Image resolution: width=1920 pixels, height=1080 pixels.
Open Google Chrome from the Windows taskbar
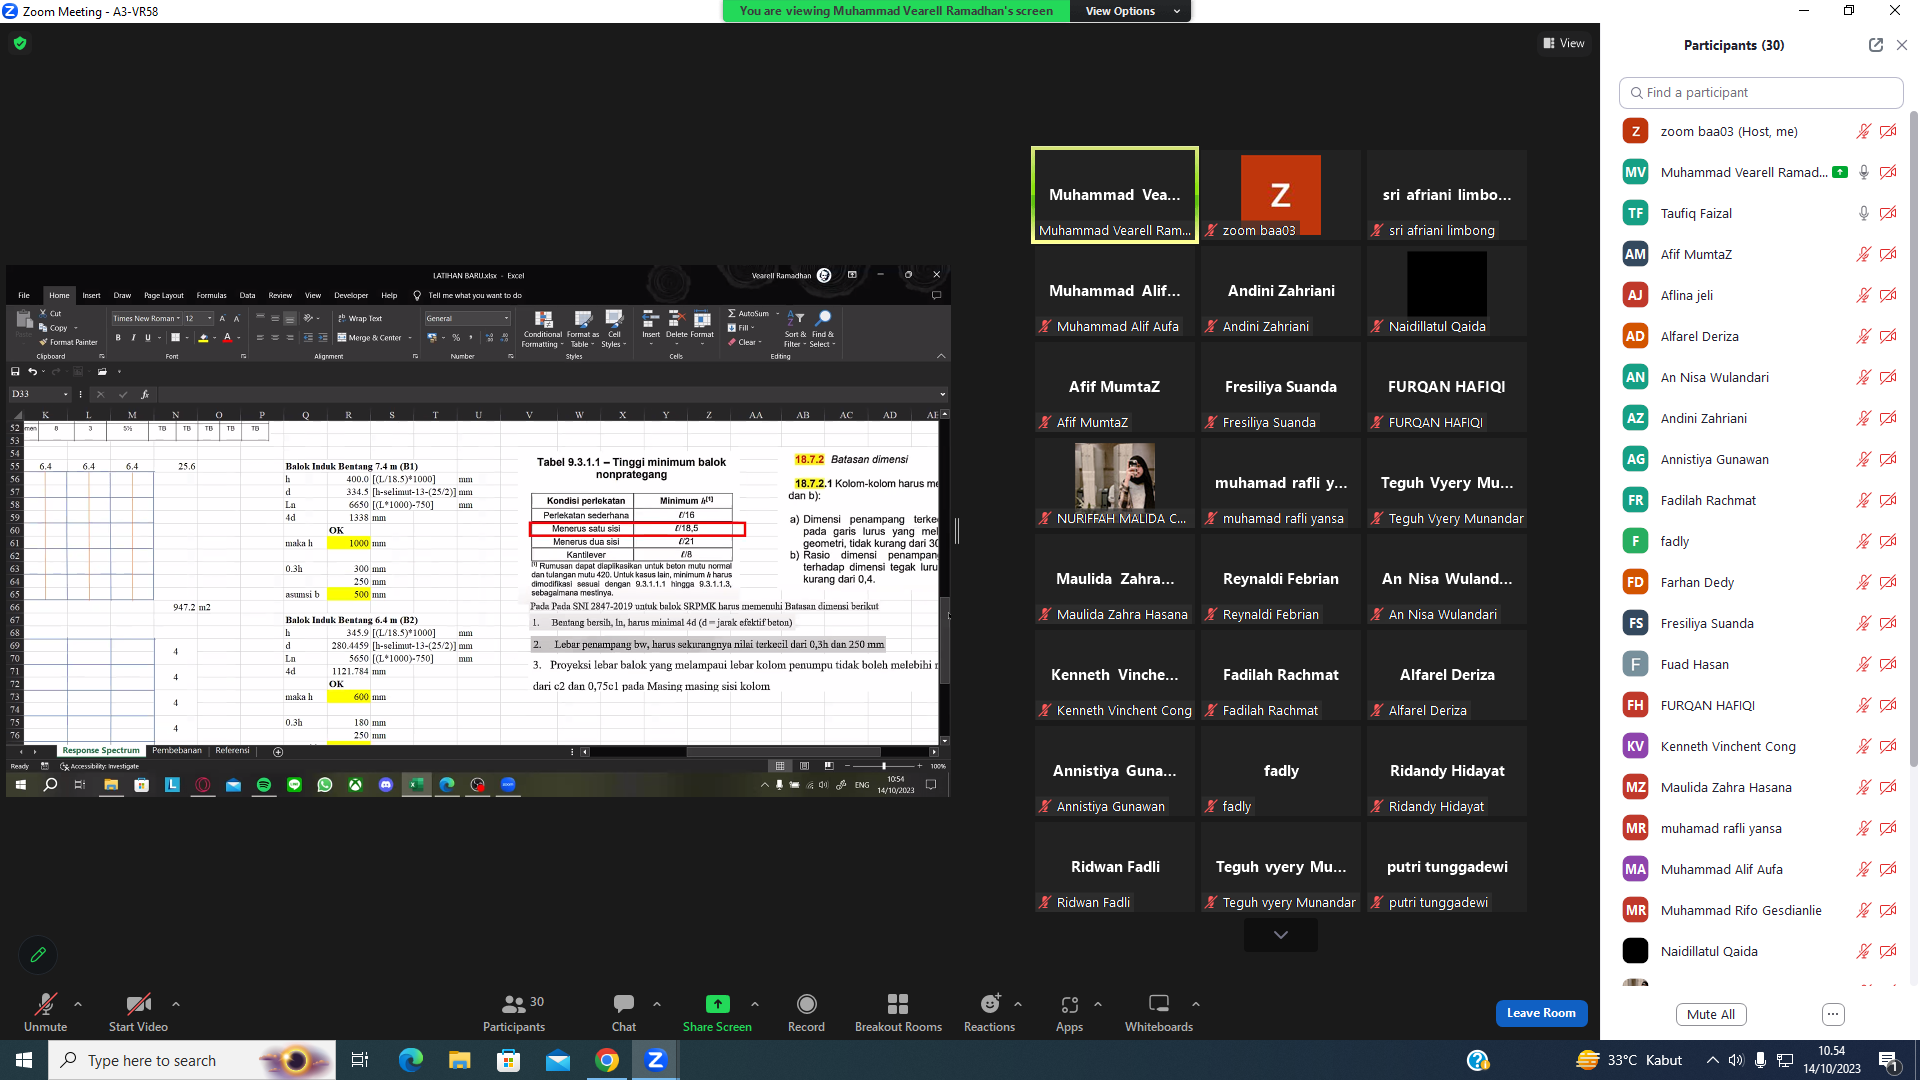607,1060
